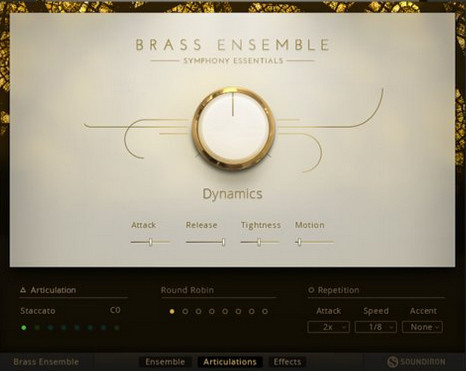Viewport: 466px width, 371px height.
Task: Select the third articulation dot
Action: tap(50, 328)
